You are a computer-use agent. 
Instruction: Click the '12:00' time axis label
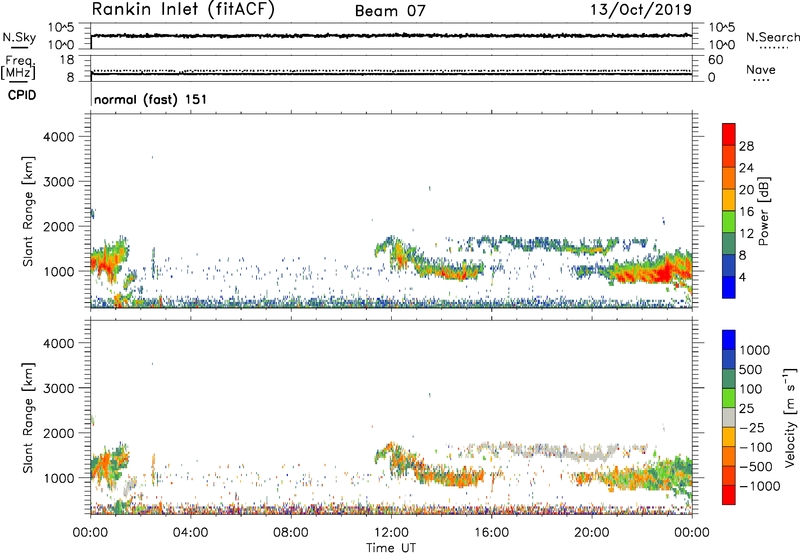tap(391, 533)
